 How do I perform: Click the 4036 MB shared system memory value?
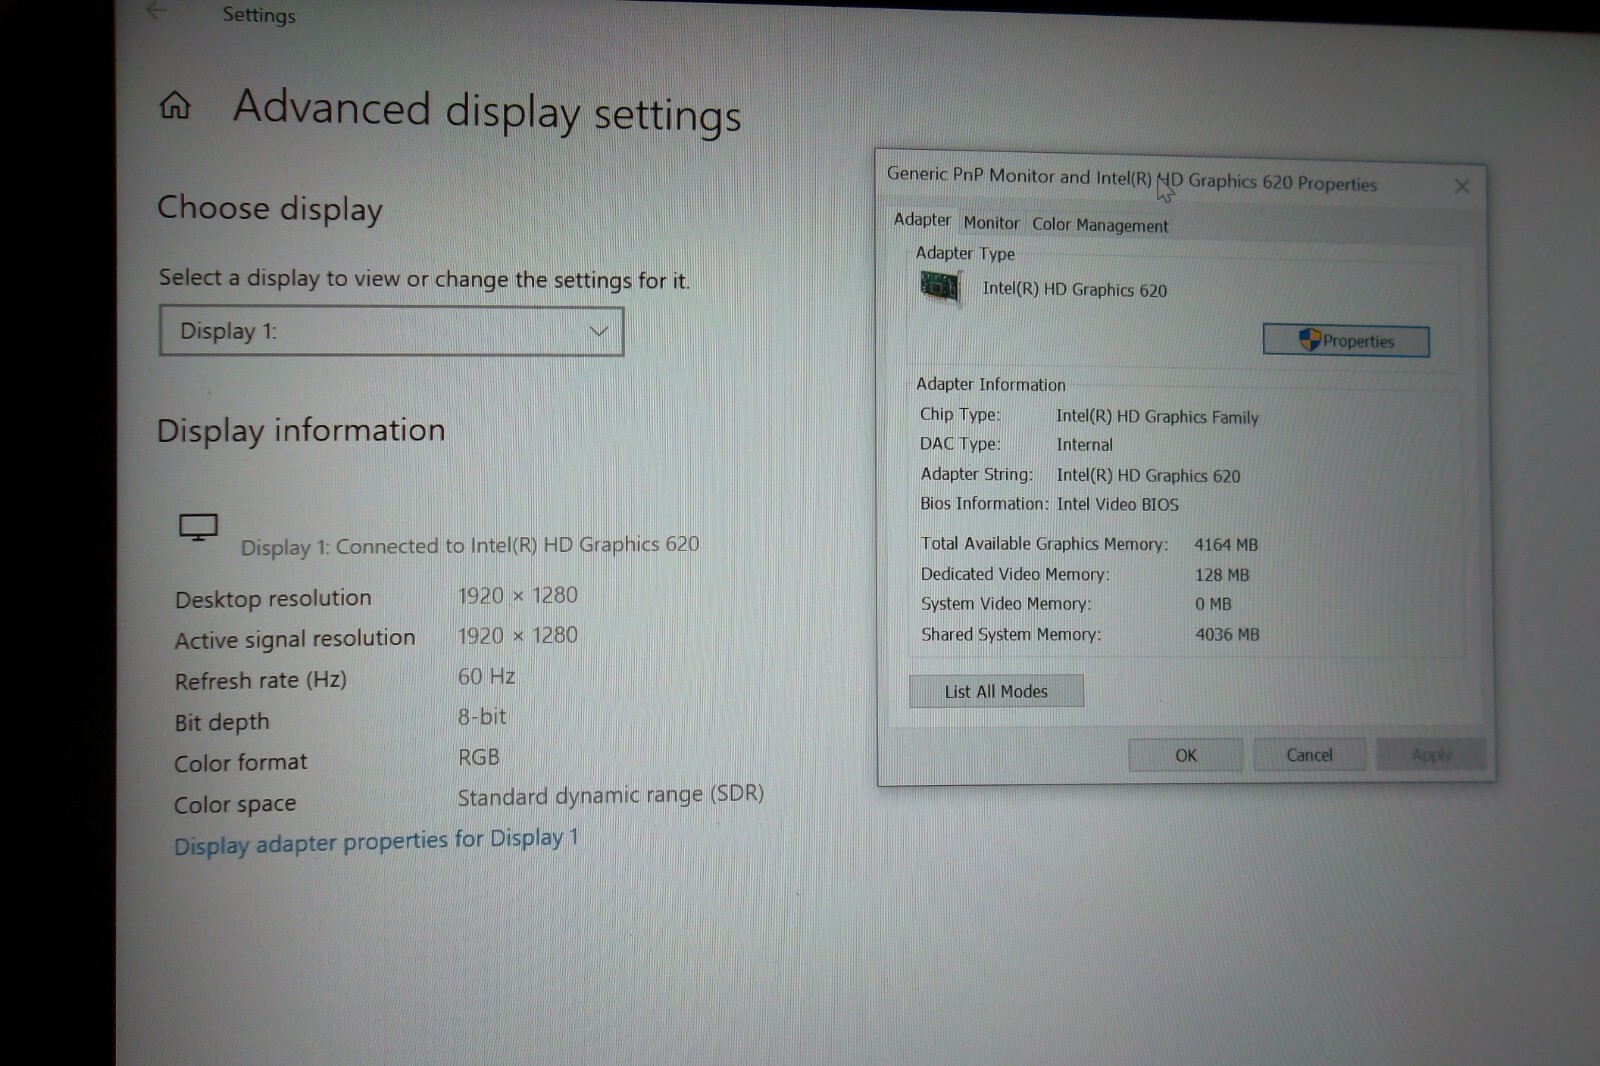pyautogui.click(x=1227, y=634)
